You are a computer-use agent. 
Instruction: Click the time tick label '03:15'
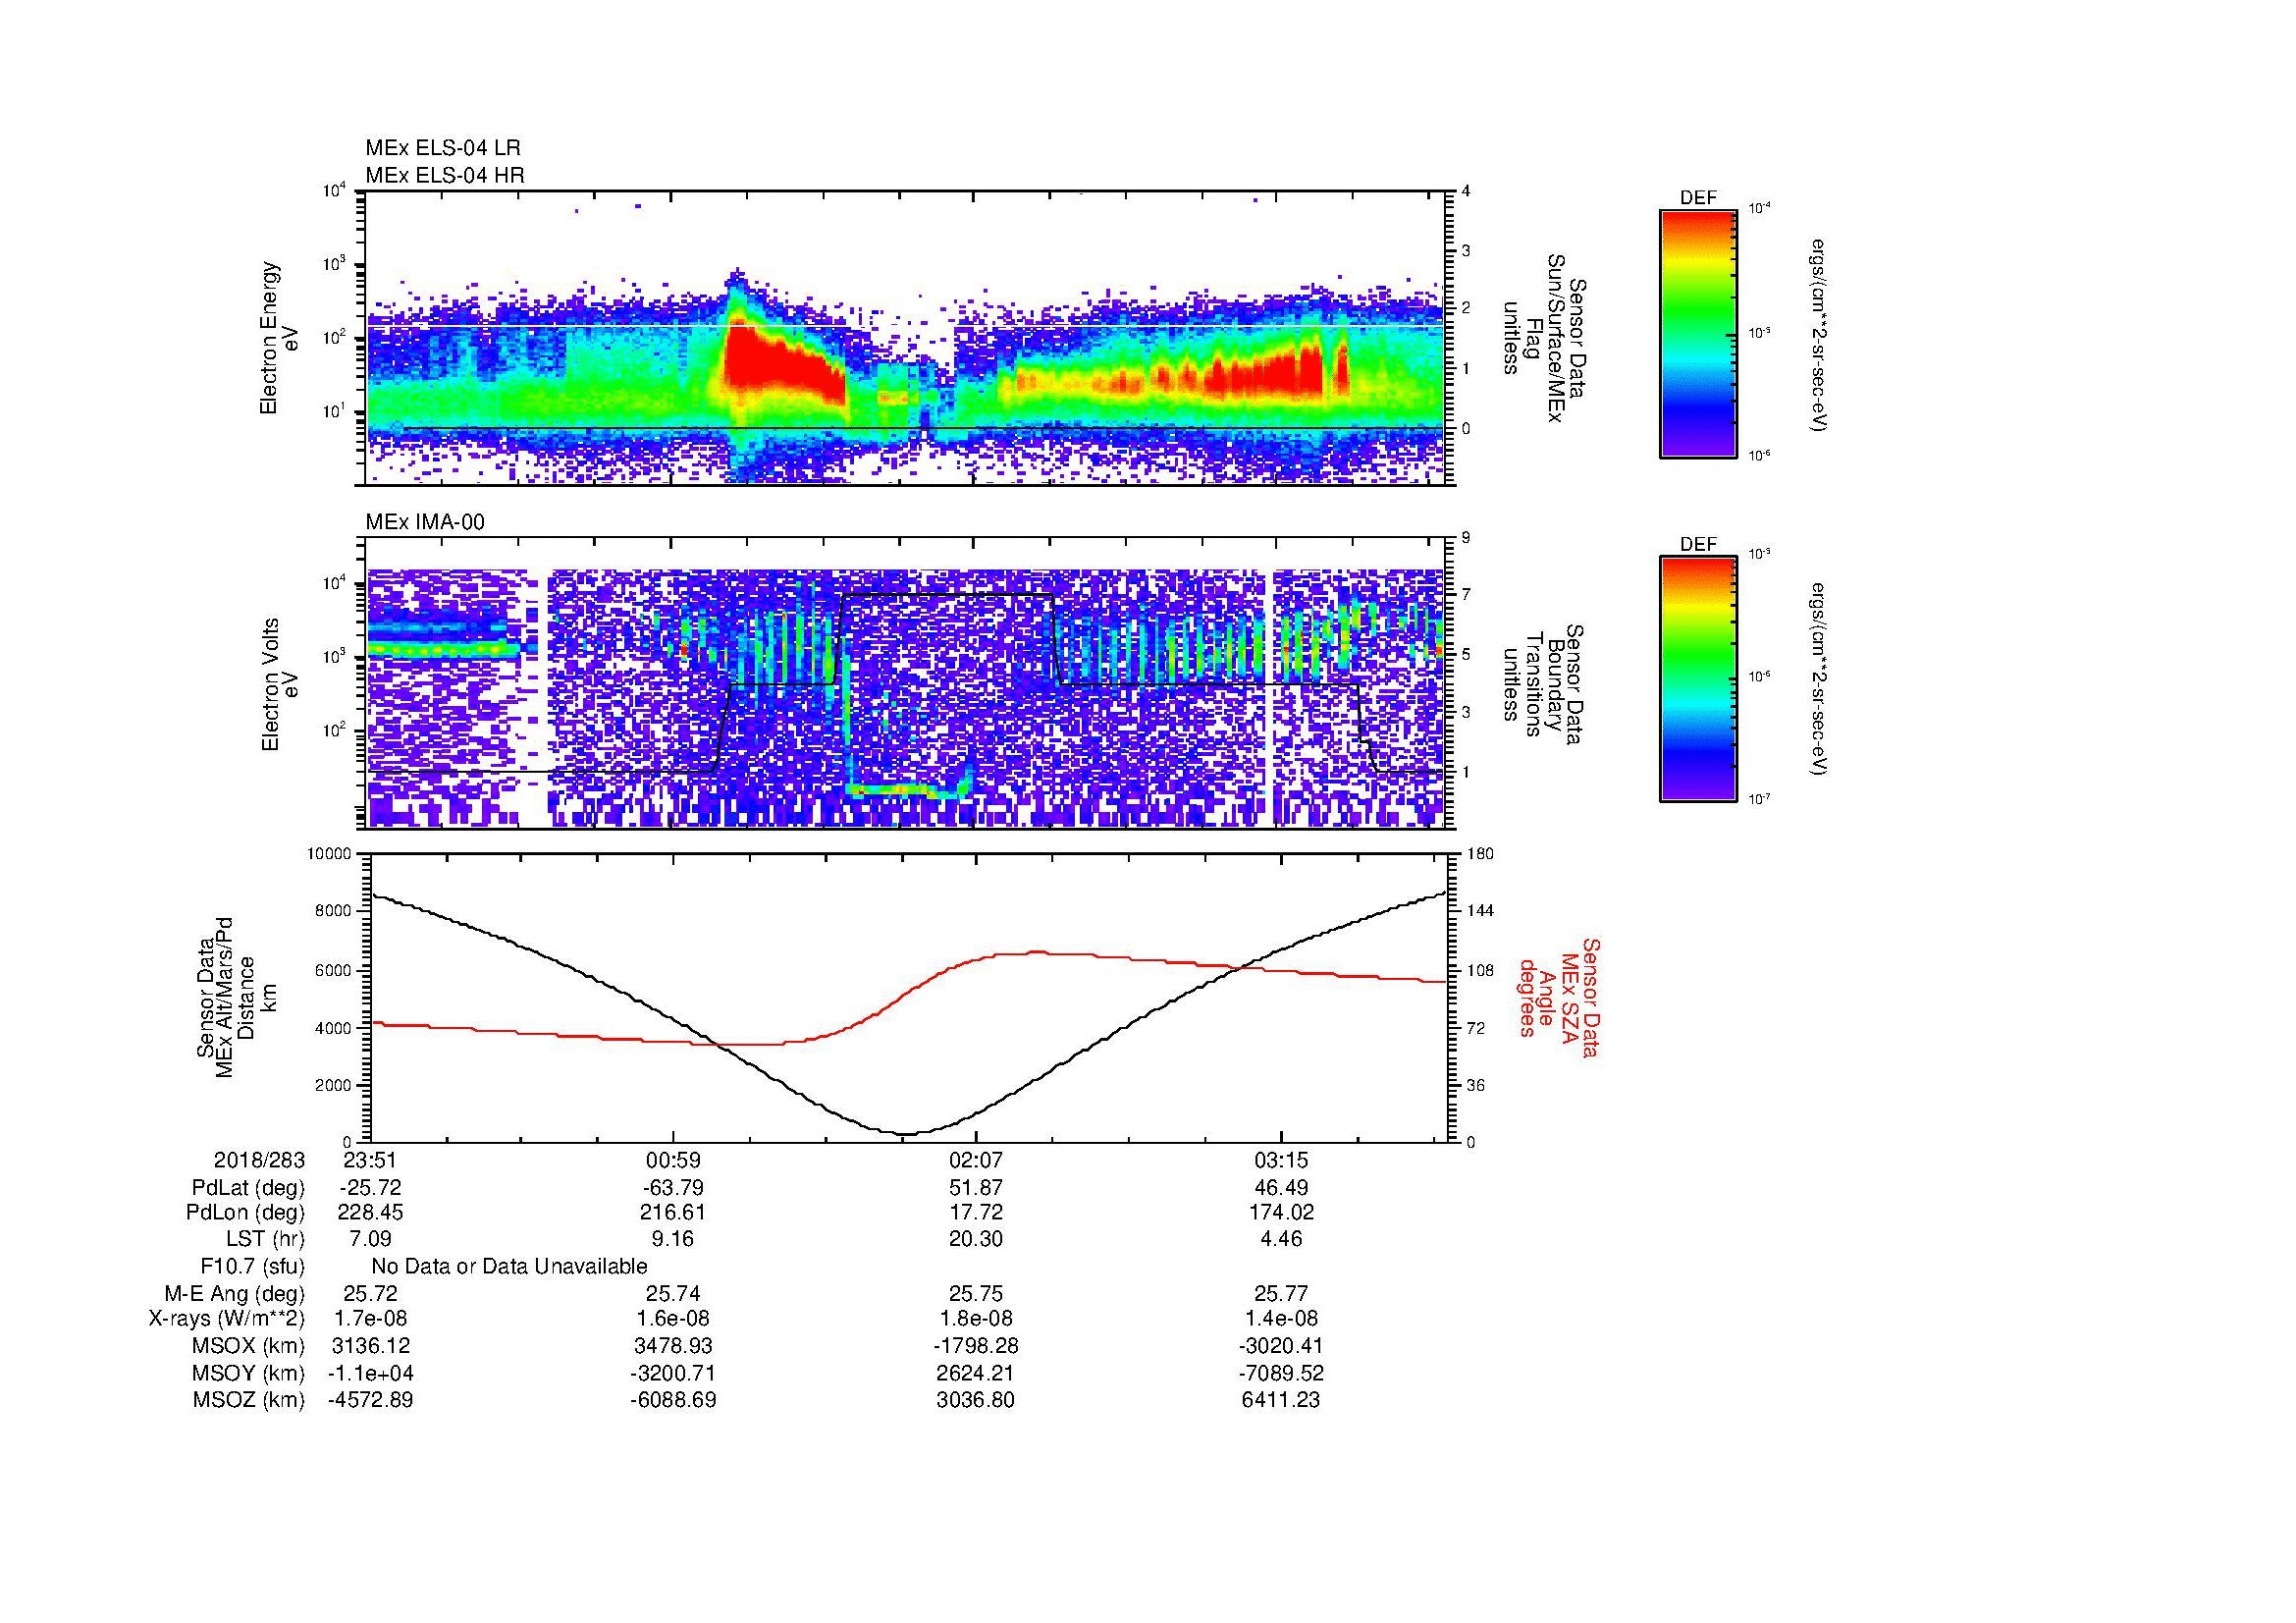1281,1160
